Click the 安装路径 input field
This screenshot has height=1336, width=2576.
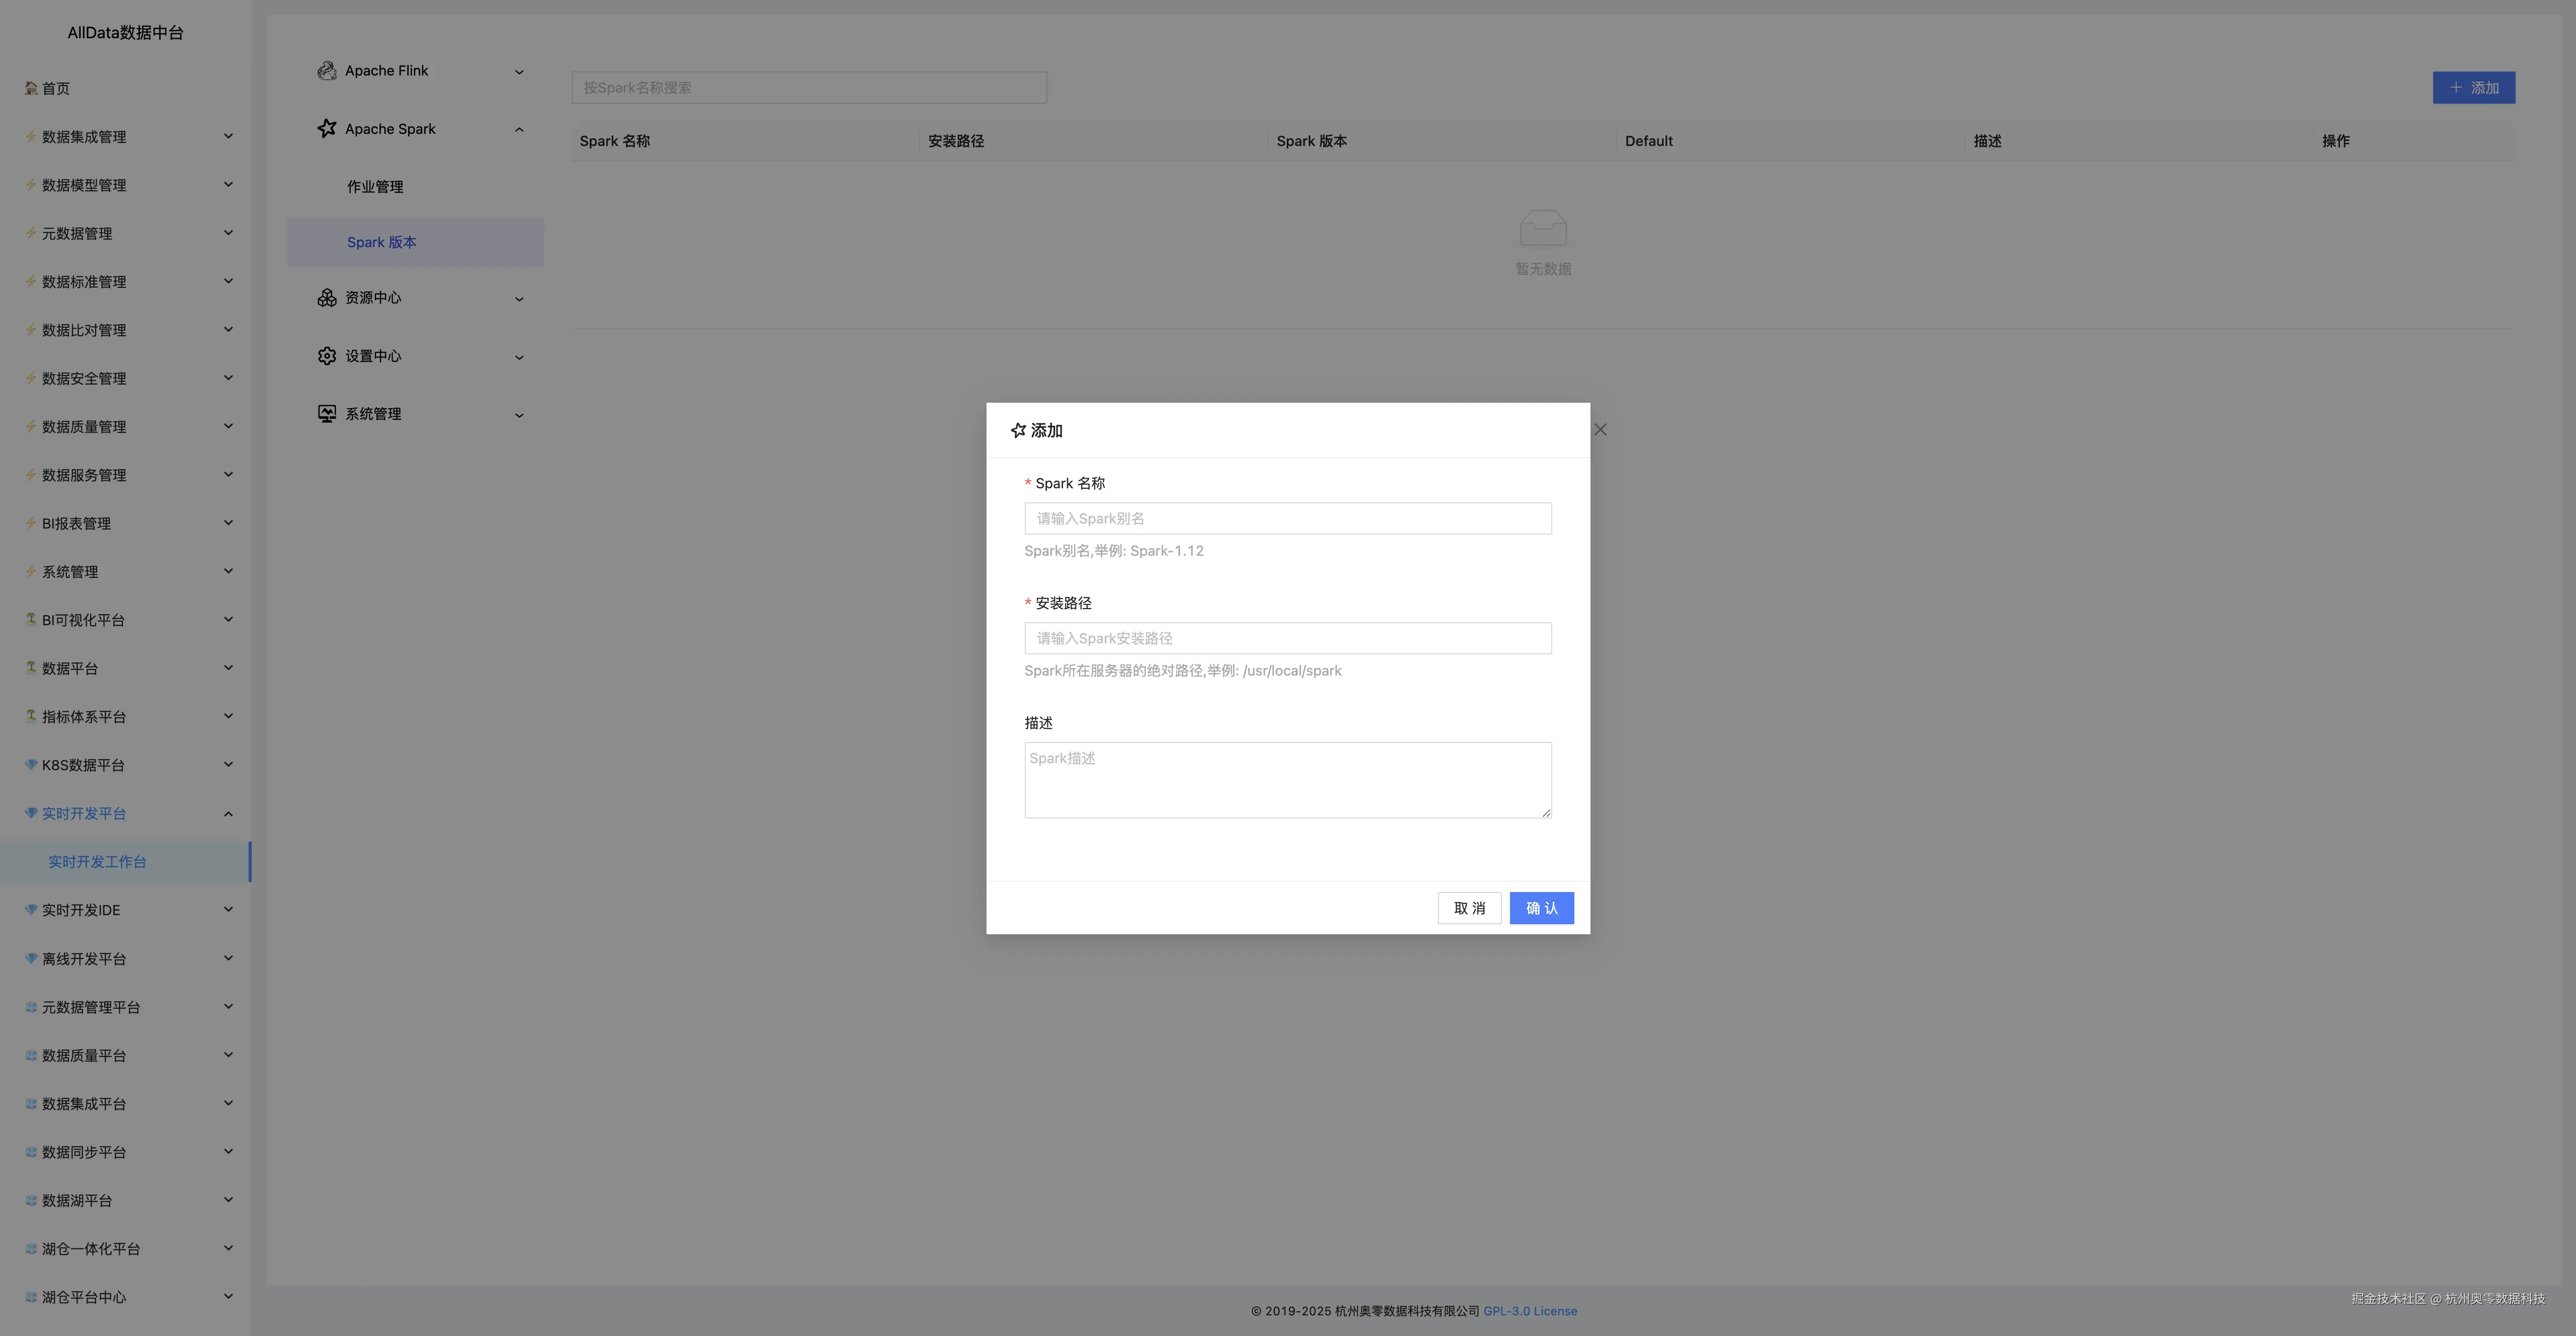pos(1287,638)
